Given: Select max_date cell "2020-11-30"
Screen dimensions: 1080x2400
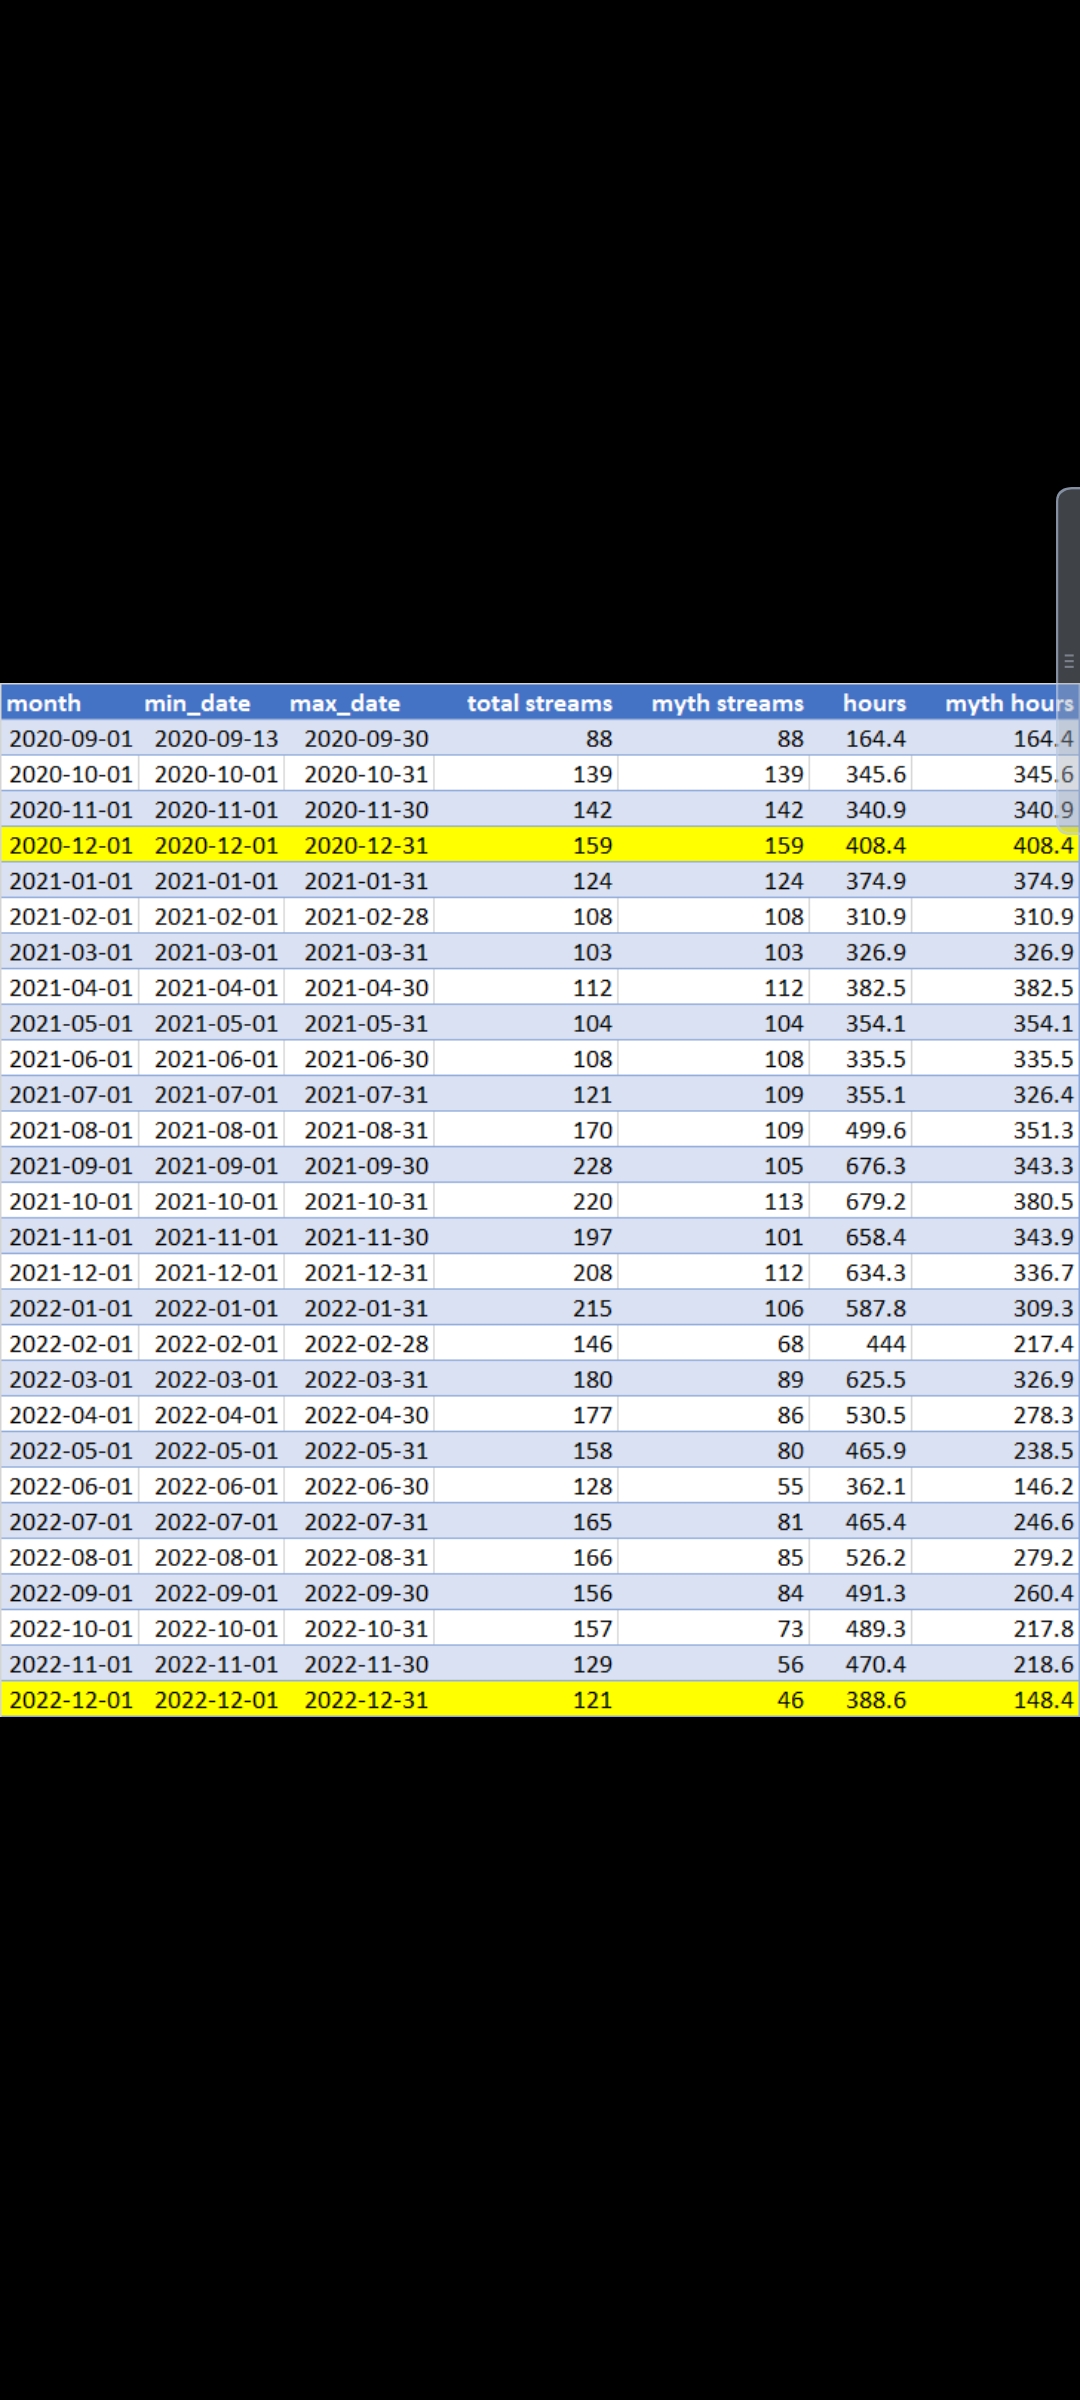Looking at the screenshot, I should pos(366,810).
